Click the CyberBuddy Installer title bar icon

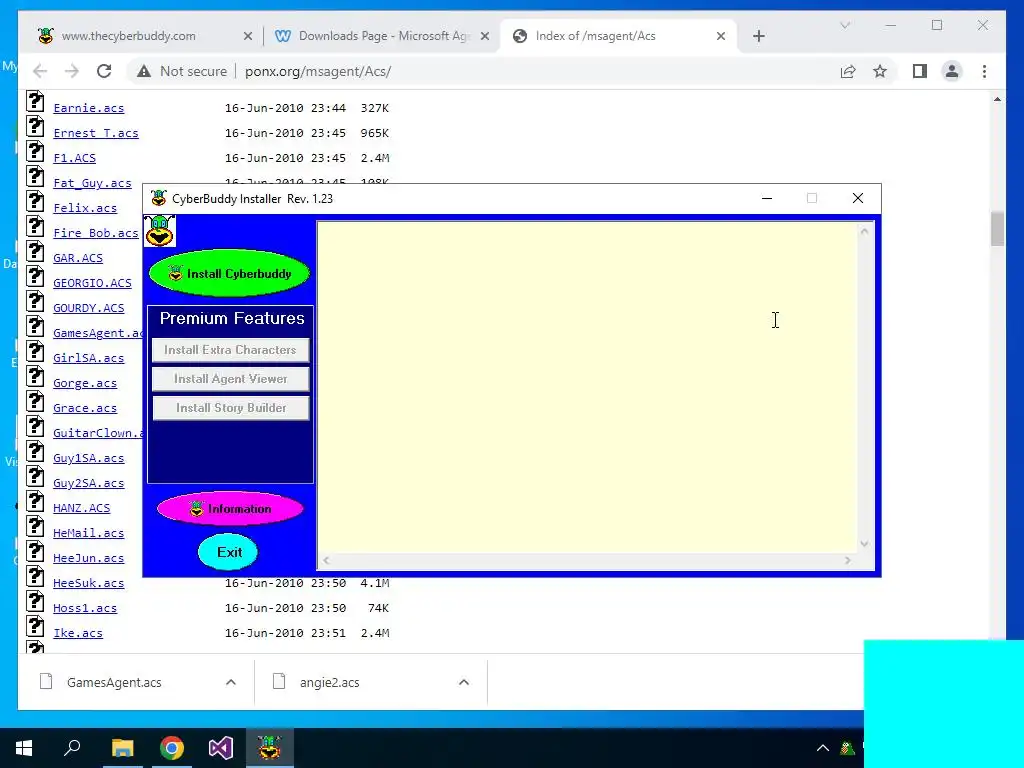(158, 199)
